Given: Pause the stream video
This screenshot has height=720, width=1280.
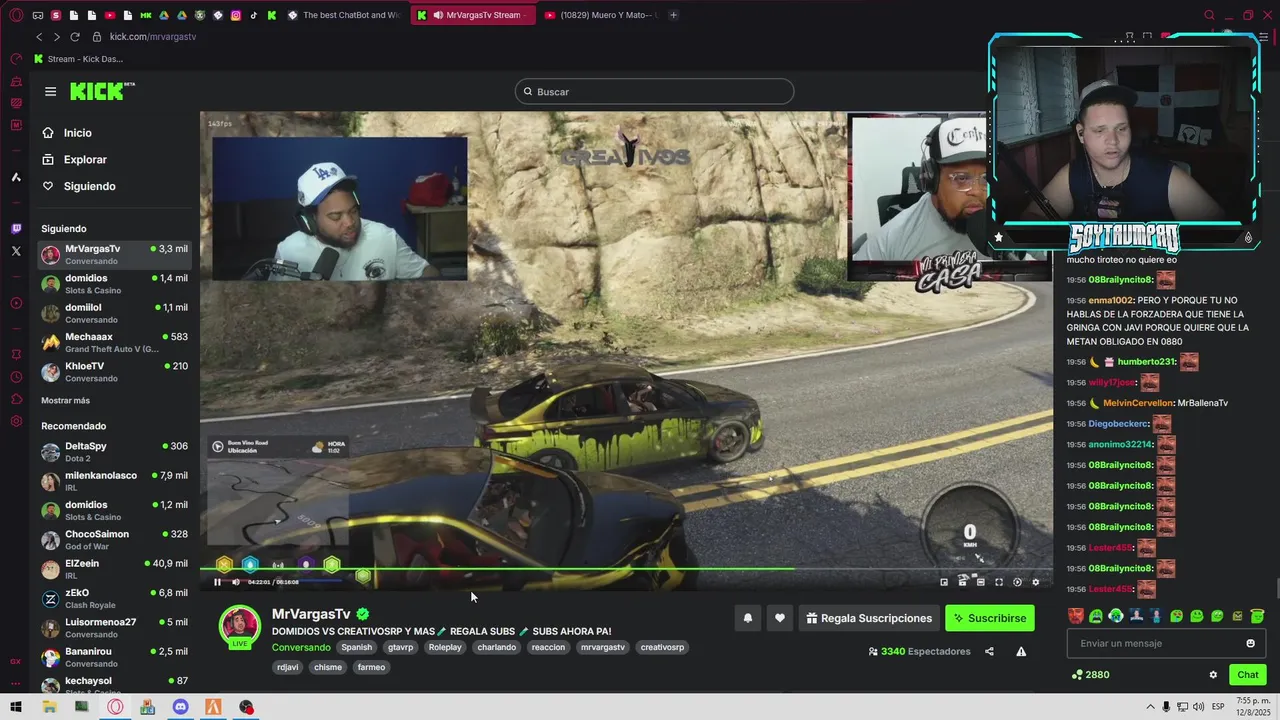Looking at the screenshot, I should pyautogui.click(x=217, y=582).
